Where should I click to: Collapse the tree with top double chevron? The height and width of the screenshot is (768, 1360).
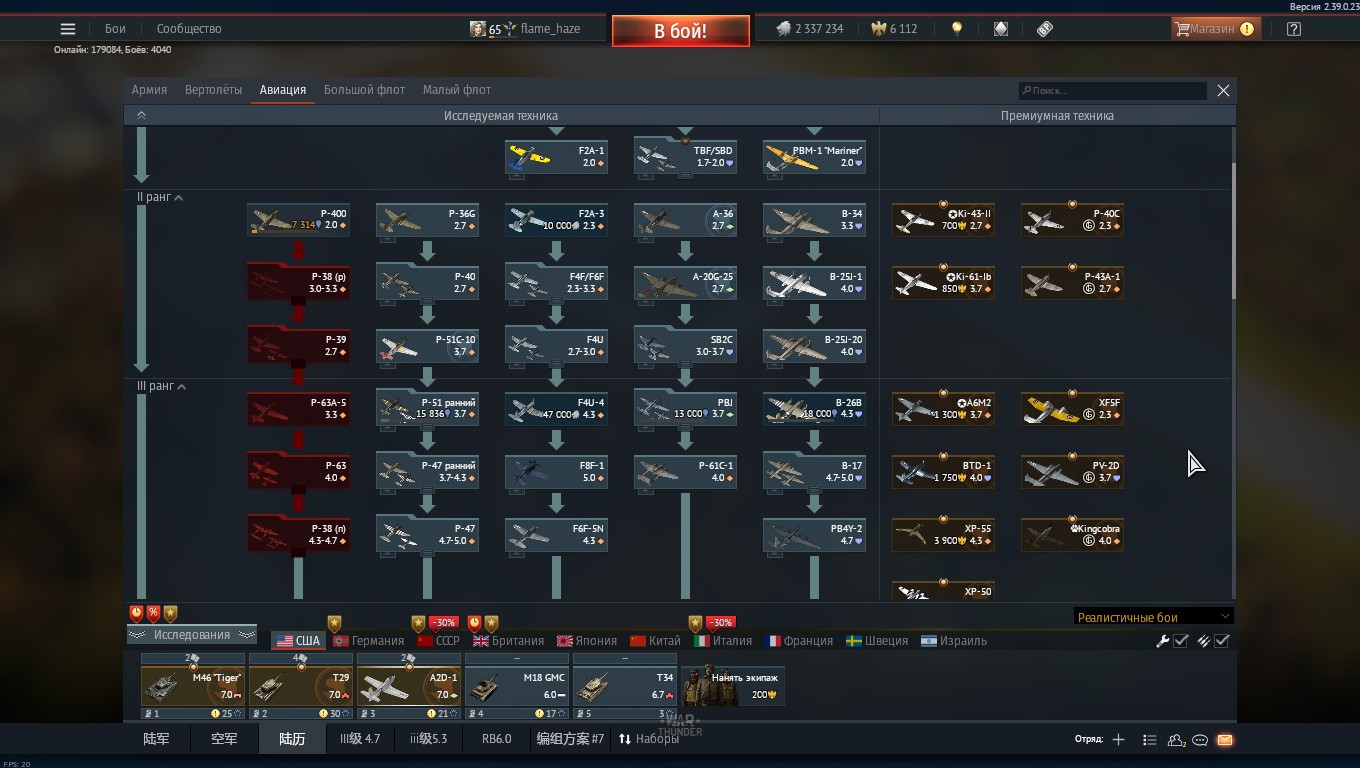(141, 115)
